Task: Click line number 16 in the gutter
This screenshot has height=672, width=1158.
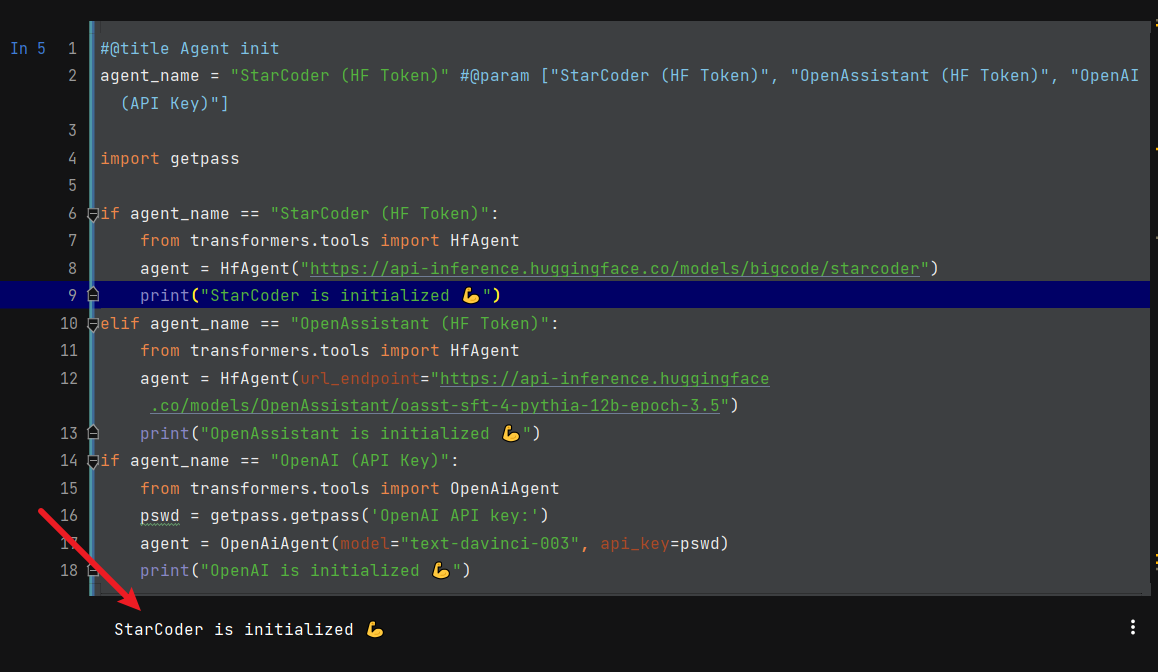Action: pos(69,515)
